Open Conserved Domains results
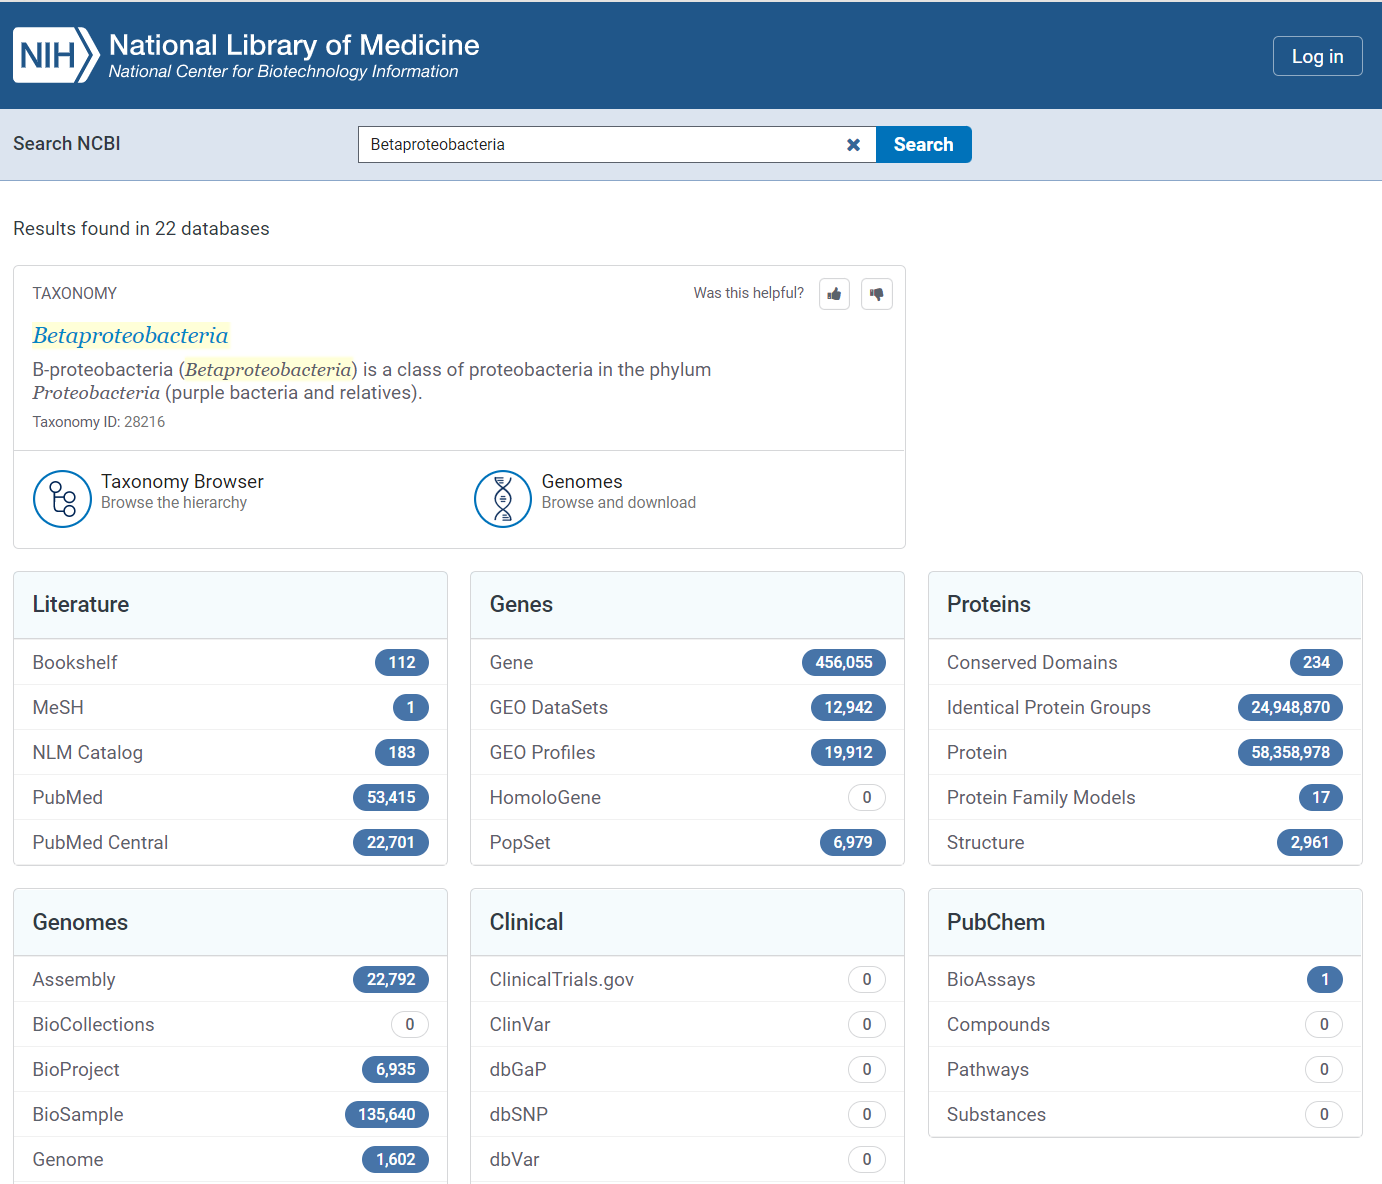This screenshot has width=1382, height=1184. (1145, 662)
